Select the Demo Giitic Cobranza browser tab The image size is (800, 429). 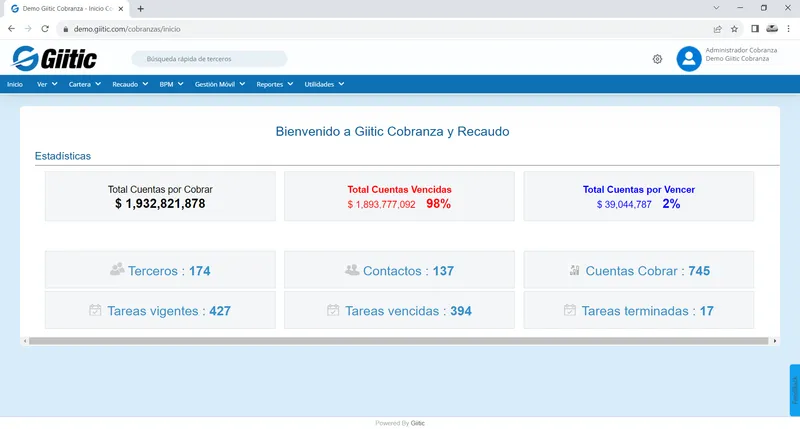pyautogui.click(x=66, y=9)
